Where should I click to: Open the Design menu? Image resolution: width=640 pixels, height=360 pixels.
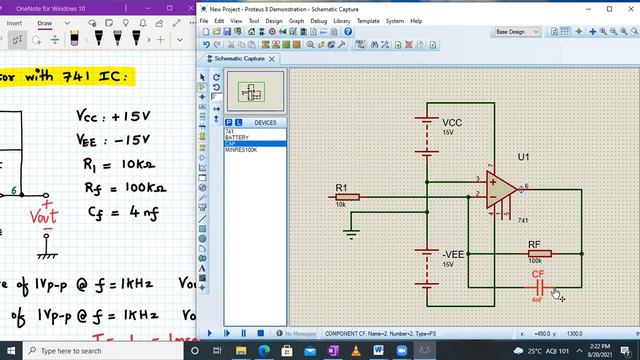point(274,21)
